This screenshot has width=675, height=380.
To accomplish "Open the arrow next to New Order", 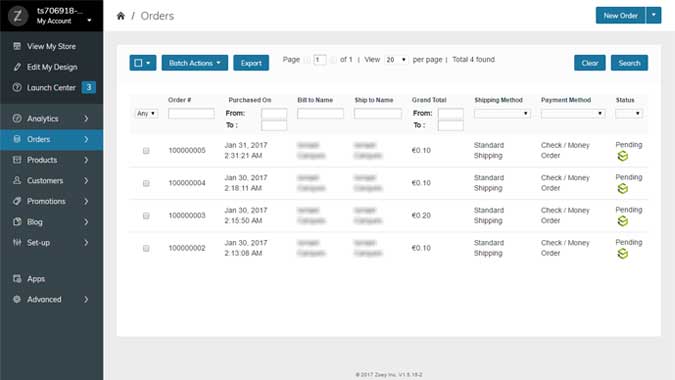I will pos(653,15).
